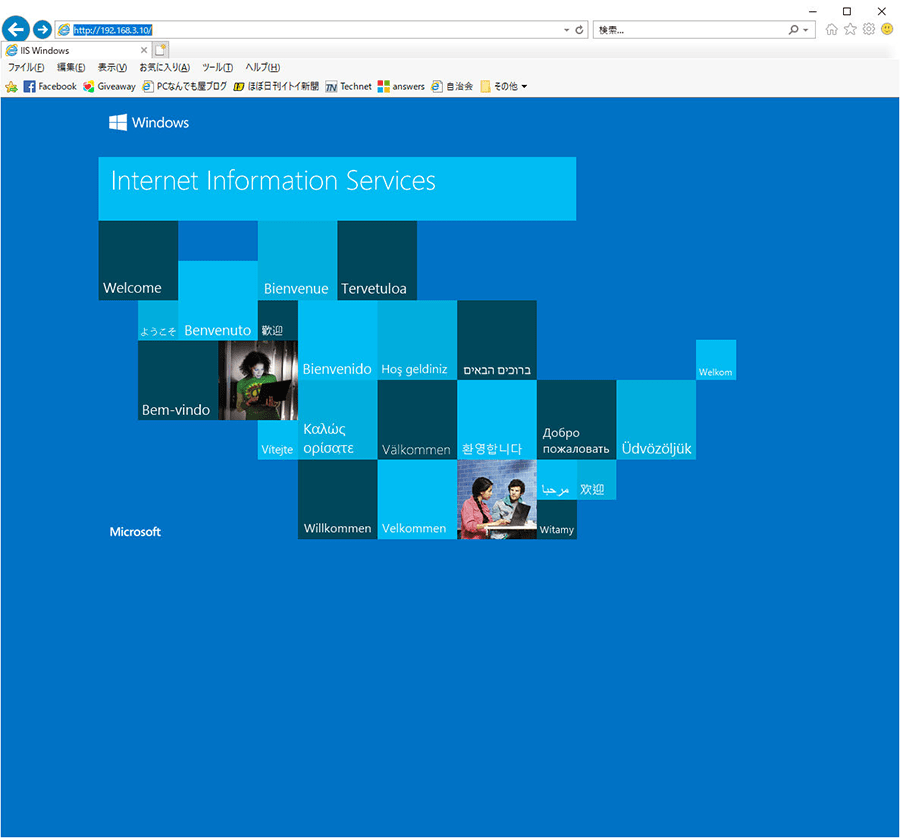Click the Welkom tile
900x838 pixels.
[x=716, y=360]
